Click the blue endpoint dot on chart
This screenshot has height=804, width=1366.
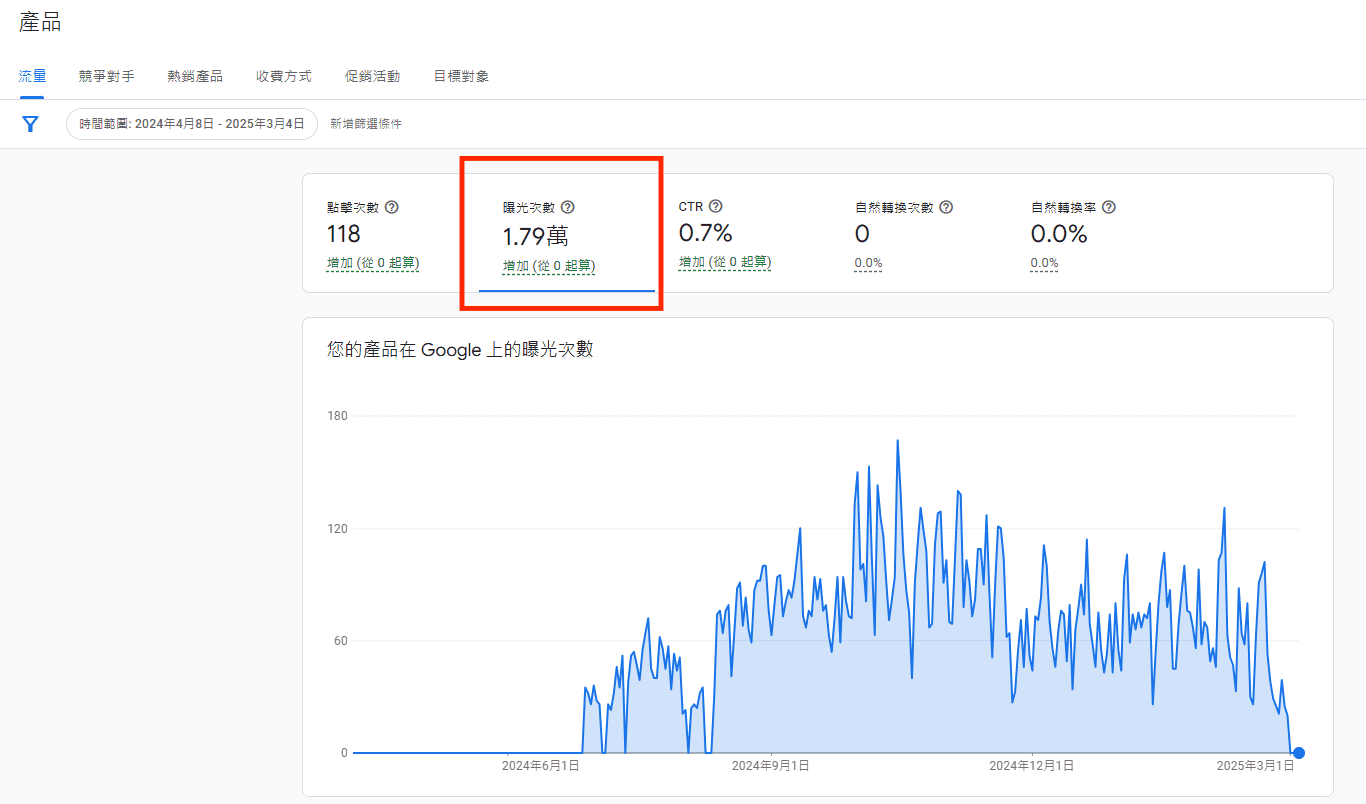point(1298,753)
